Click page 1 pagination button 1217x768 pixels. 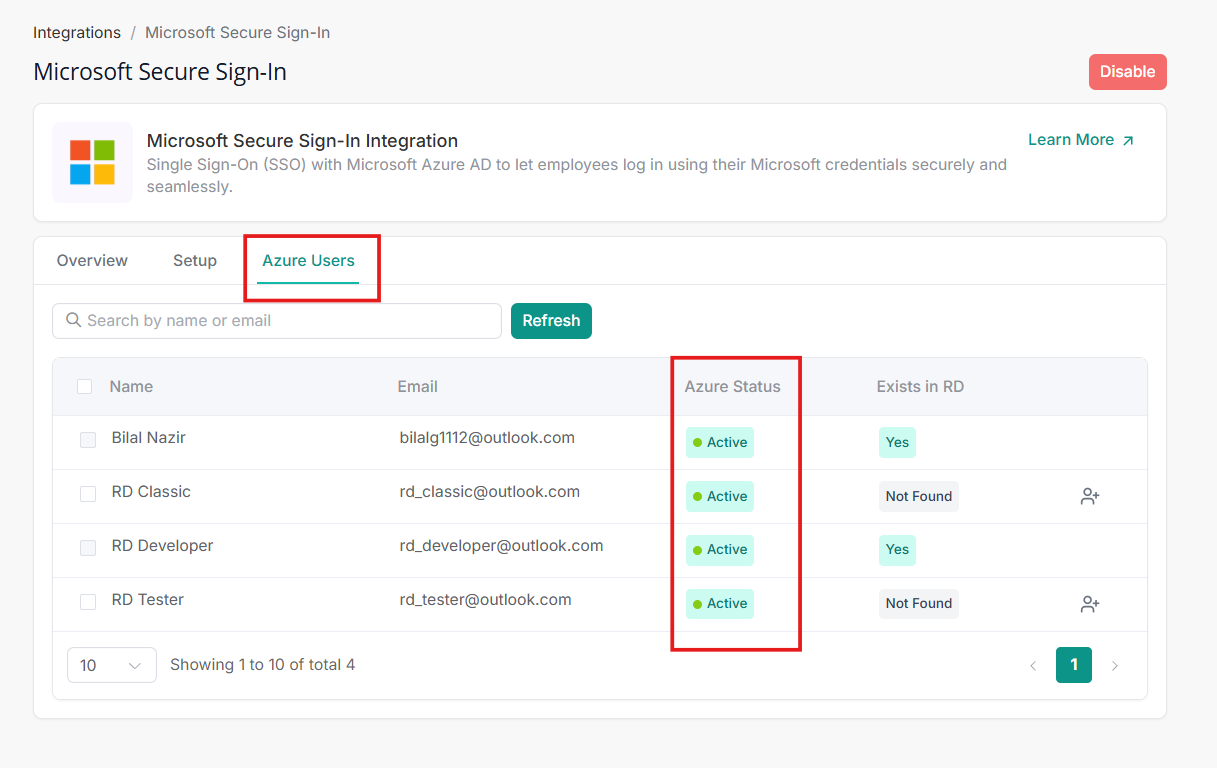pyautogui.click(x=1073, y=665)
